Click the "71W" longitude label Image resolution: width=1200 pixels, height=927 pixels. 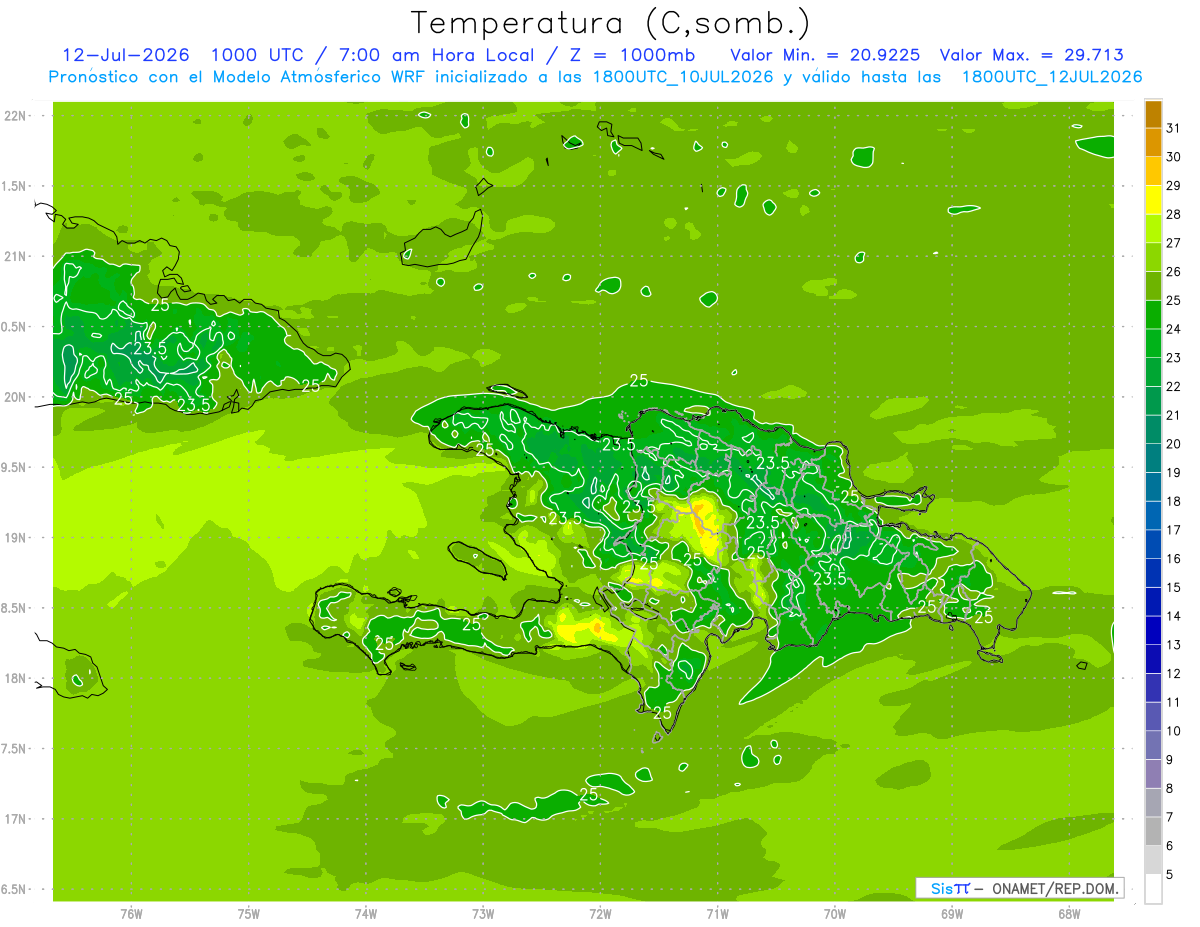click(717, 914)
